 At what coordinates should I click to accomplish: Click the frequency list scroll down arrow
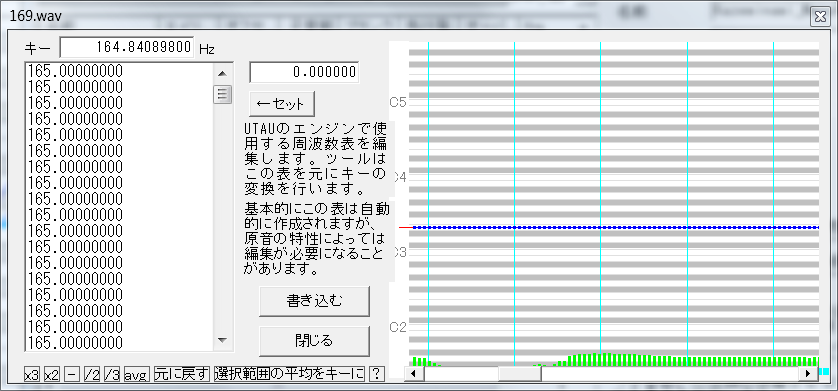[x=222, y=340]
